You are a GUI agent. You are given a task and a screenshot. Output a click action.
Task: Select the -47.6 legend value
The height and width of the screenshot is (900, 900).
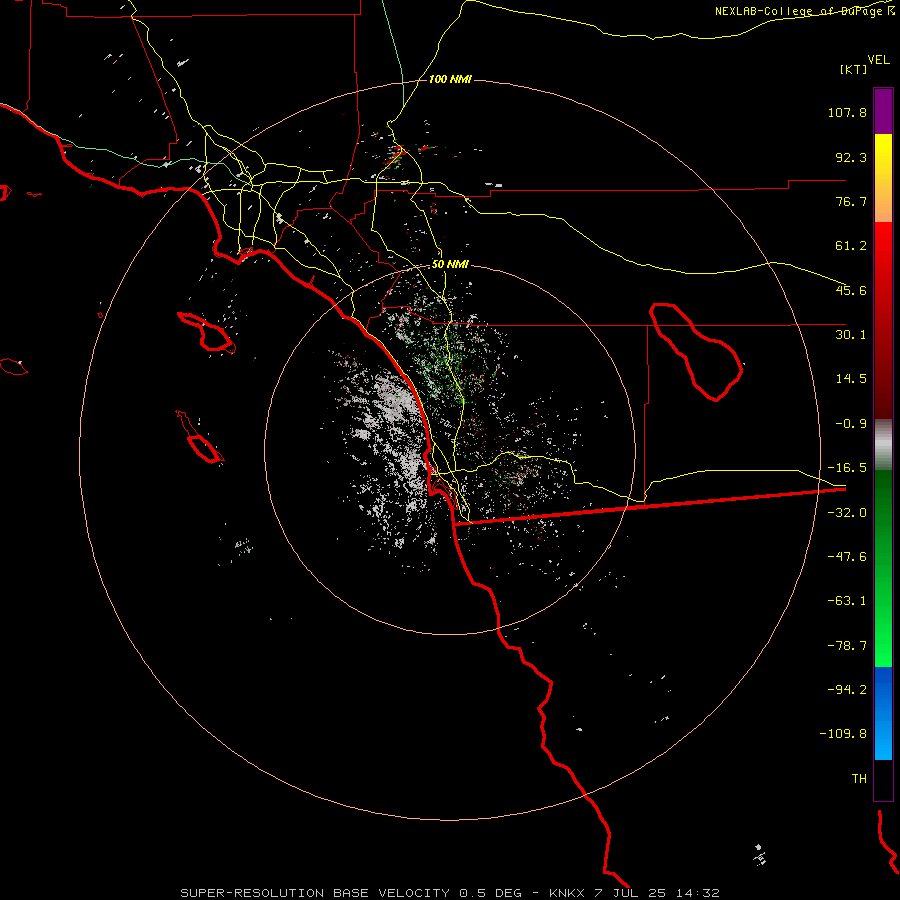point(847,557)
